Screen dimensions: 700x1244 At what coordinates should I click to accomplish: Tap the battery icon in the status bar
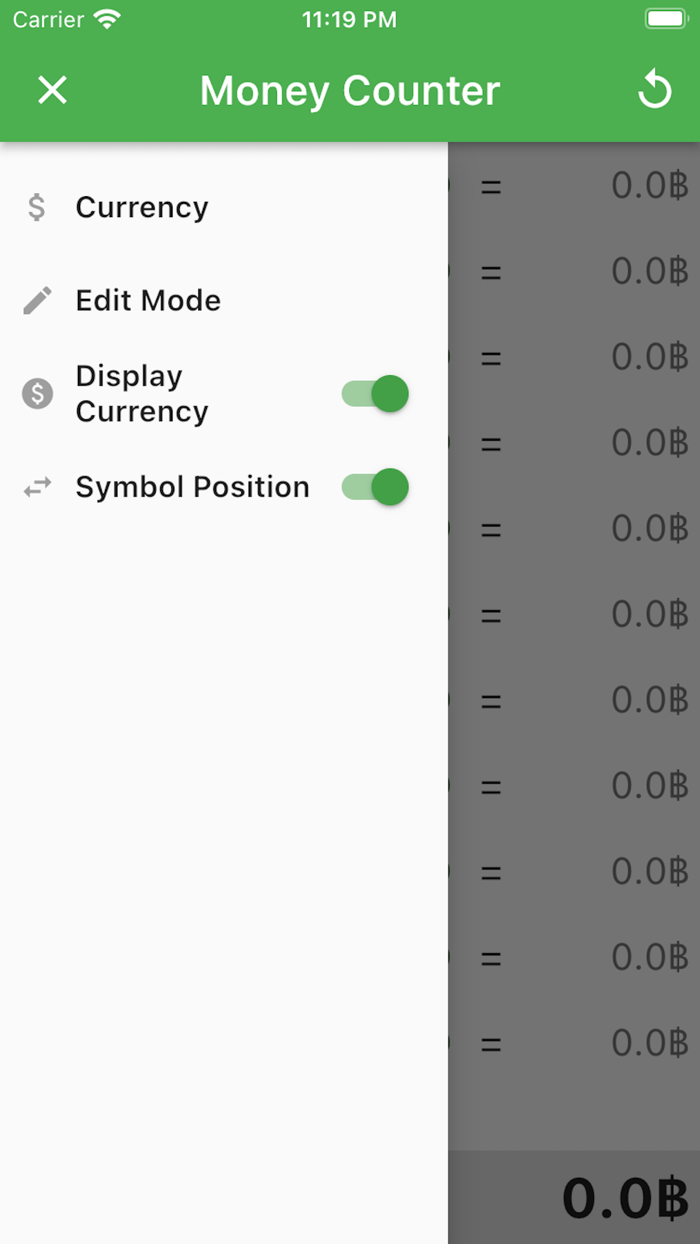[x=664, y=17]
